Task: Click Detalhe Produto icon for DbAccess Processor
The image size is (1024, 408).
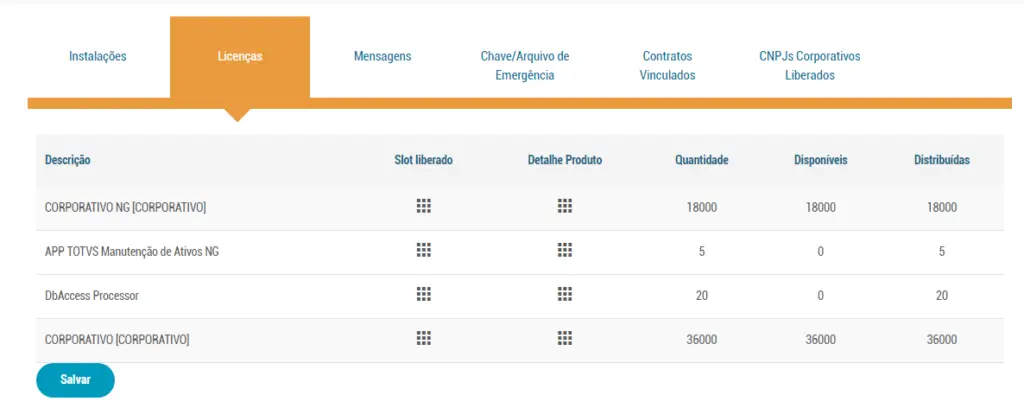Action: [x=565, y=294]
